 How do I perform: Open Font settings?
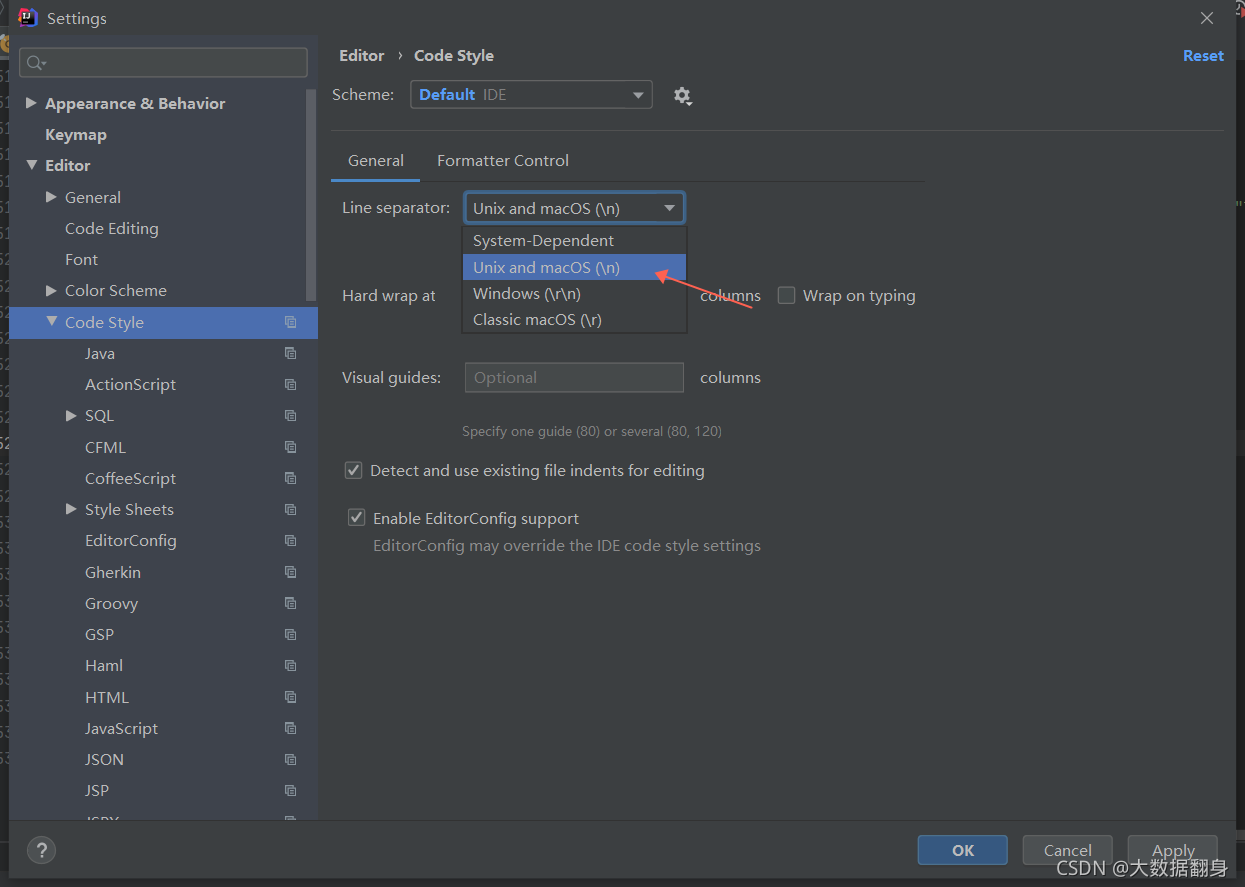(81, 259)
